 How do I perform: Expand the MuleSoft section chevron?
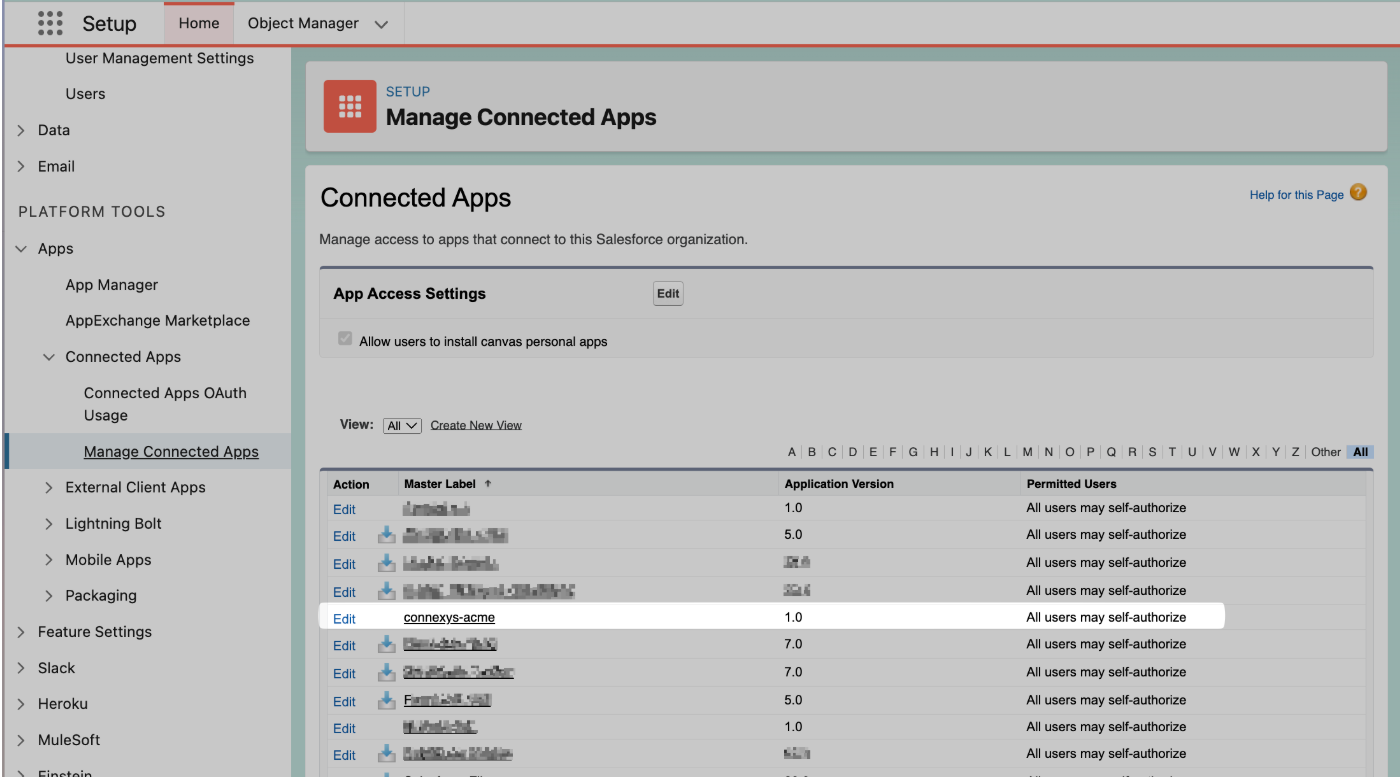coord(21,740)
